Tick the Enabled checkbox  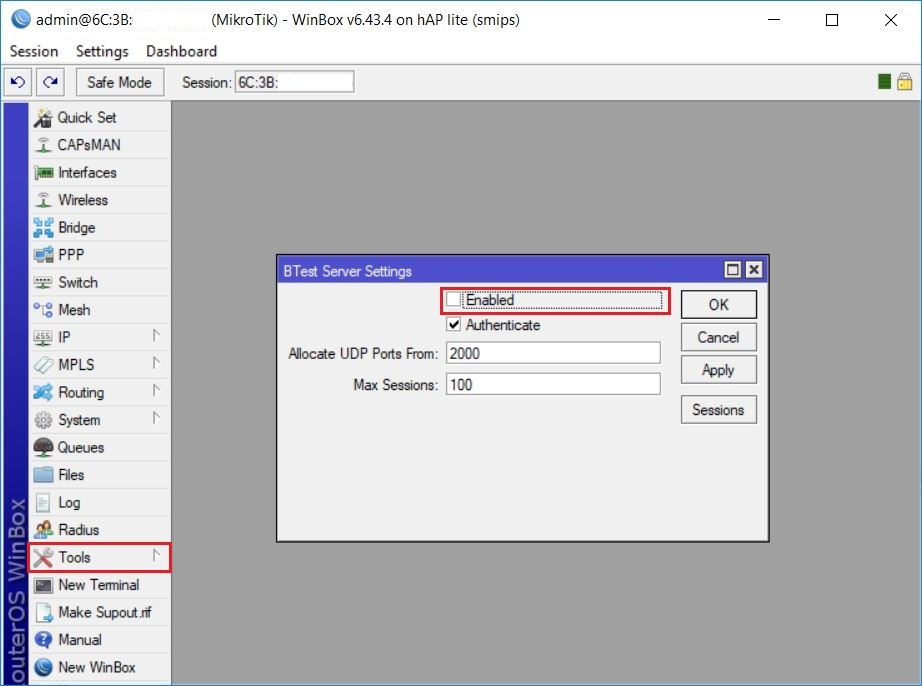click(453, 300)
